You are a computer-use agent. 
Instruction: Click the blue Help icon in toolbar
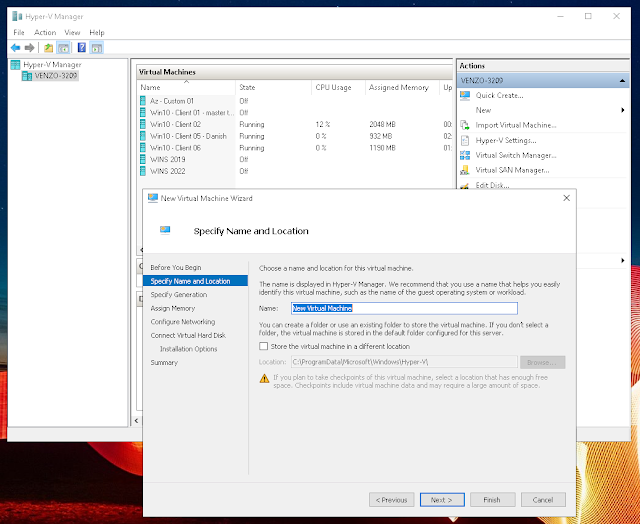pyautogui.click(x=80, y=48)
